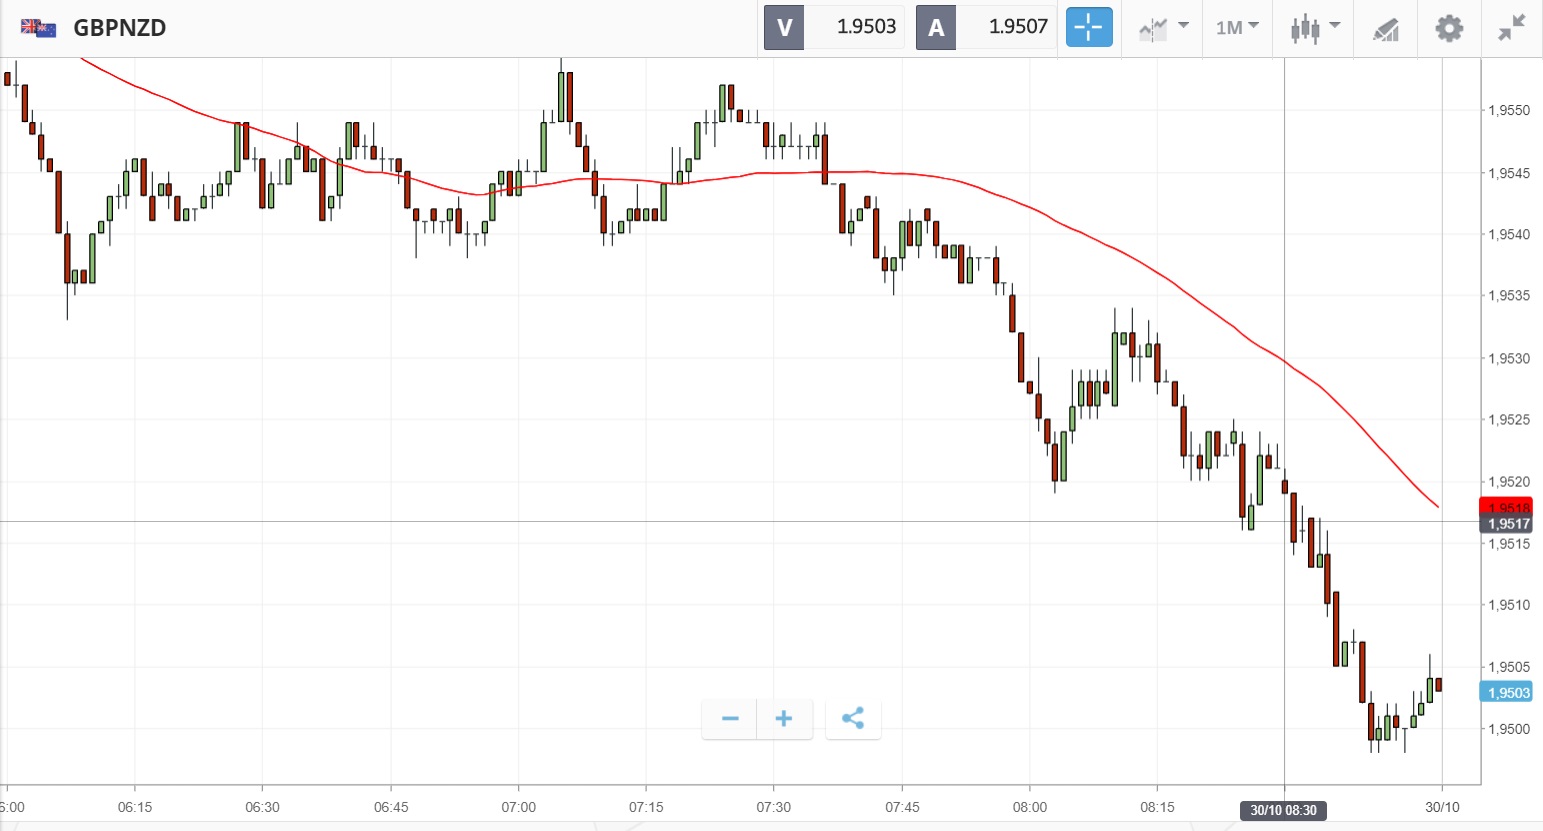Screen dimensions: 1543x831
Task: Click the 30/10 08:30 time marker
Action: [x=1284, y=810]
